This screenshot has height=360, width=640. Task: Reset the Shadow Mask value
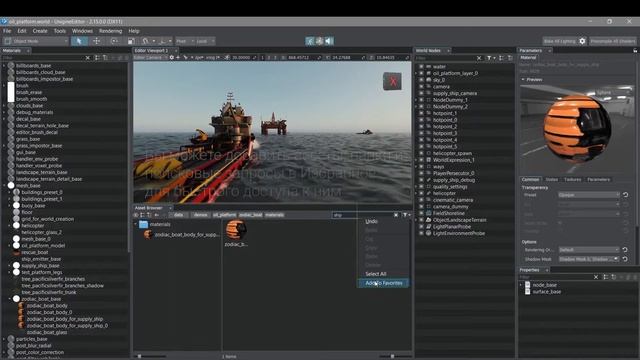point(625,259)
